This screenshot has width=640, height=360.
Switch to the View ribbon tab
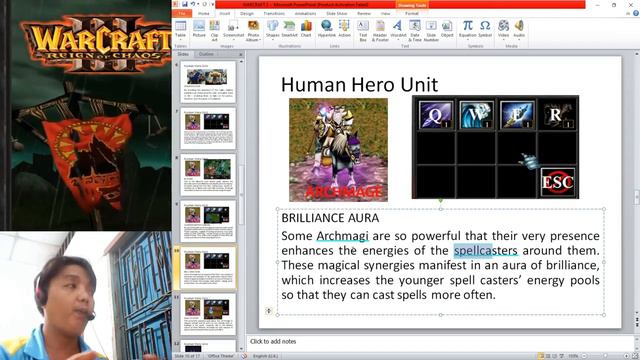click(x=385, y=13)
